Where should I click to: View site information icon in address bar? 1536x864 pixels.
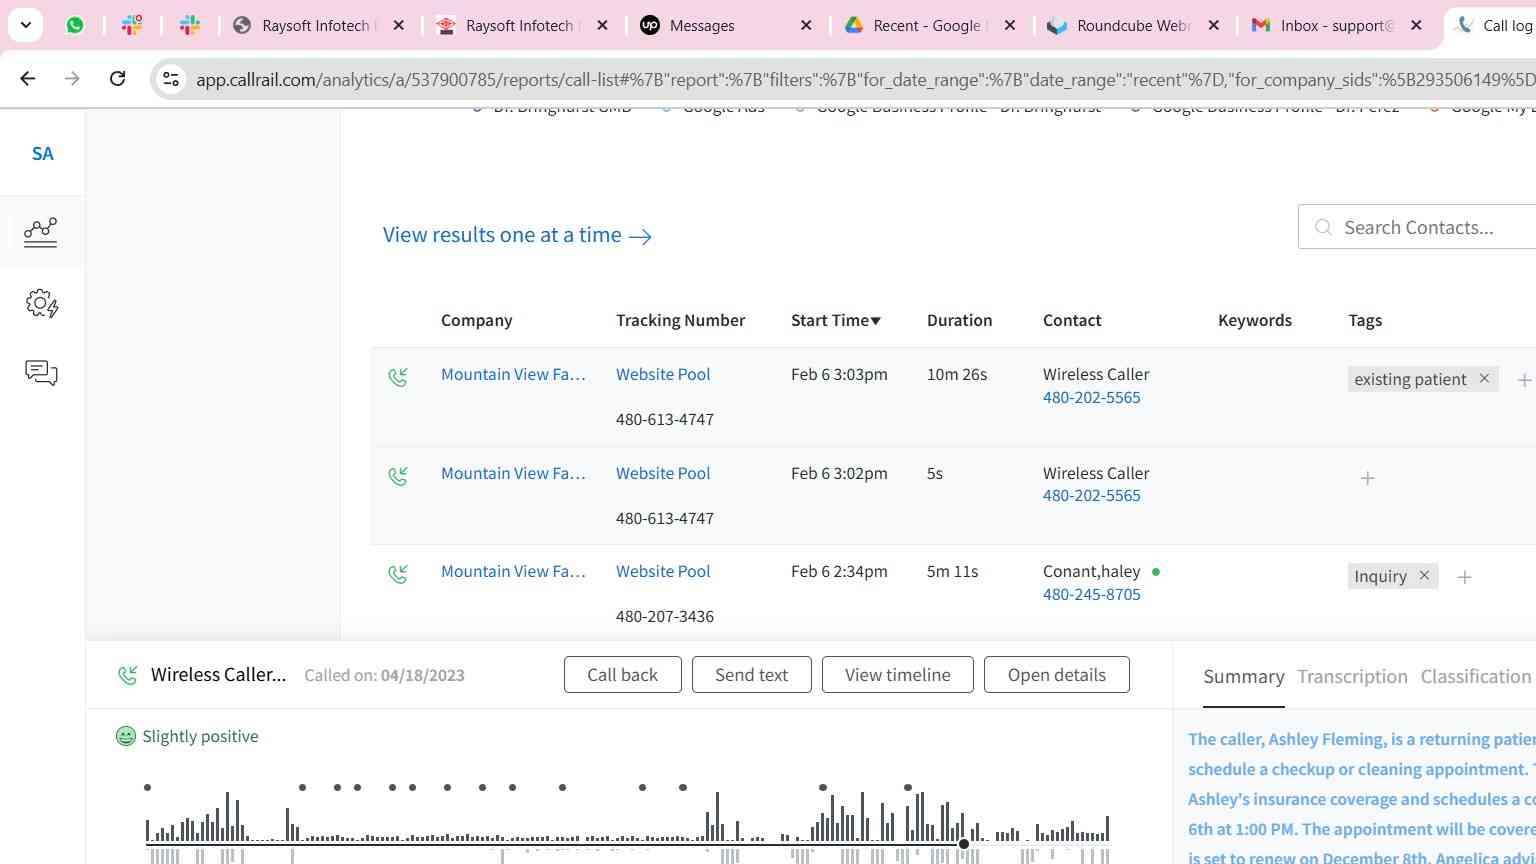[171, 79]
